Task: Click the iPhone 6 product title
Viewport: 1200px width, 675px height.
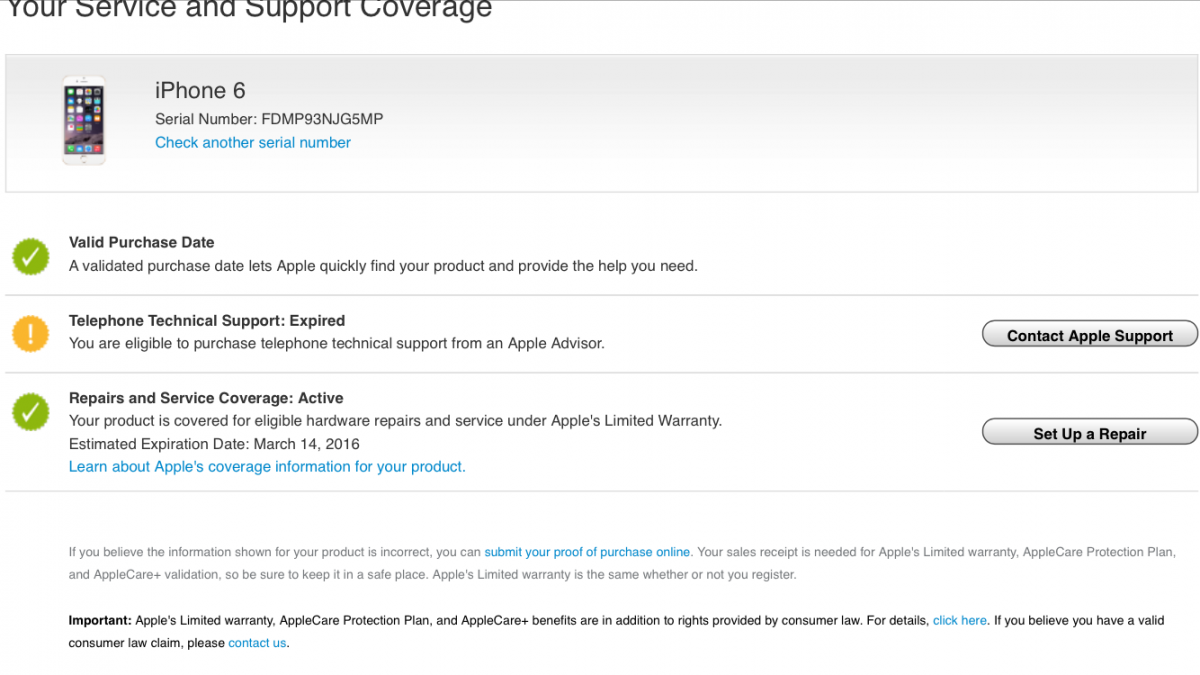Action: [200, 90]
